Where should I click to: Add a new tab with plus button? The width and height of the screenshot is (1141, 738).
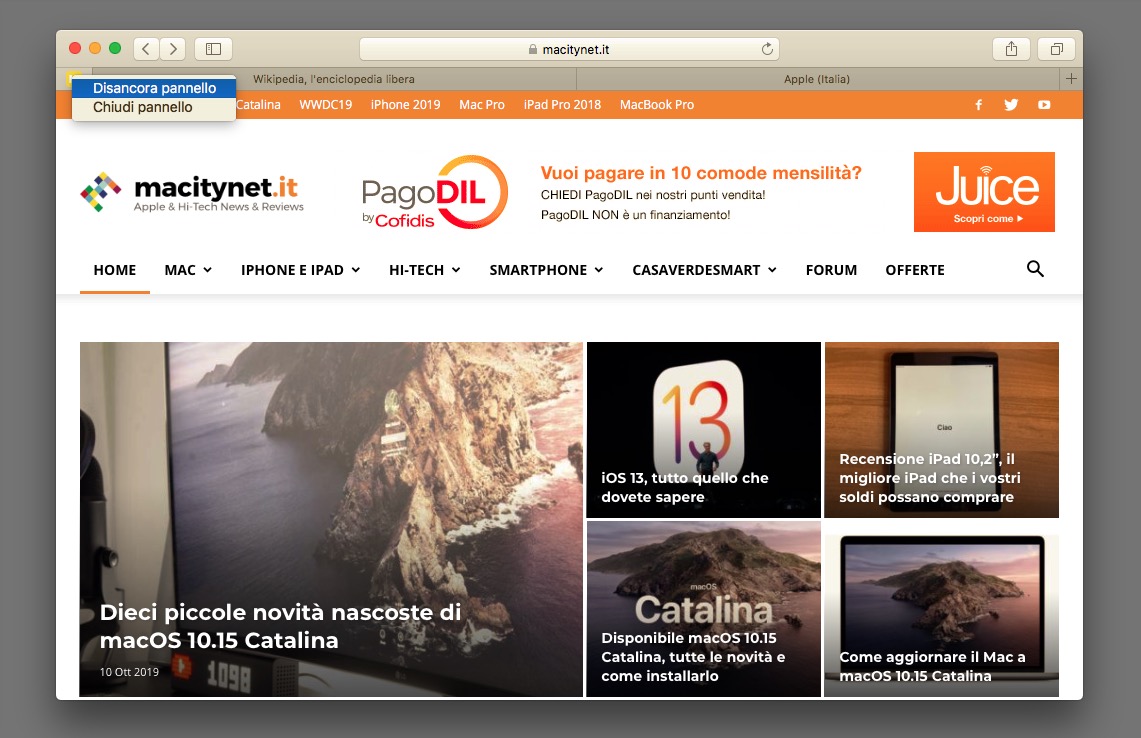[x=1071, y=79]
